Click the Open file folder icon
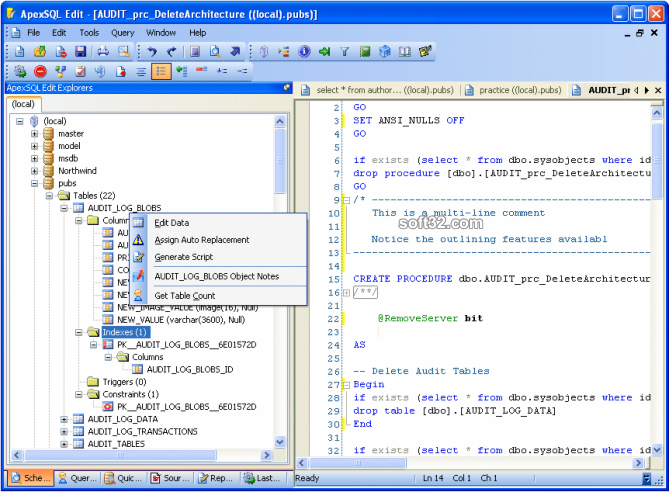This screenshot has width=669, height=492. [x=40, y=52]
